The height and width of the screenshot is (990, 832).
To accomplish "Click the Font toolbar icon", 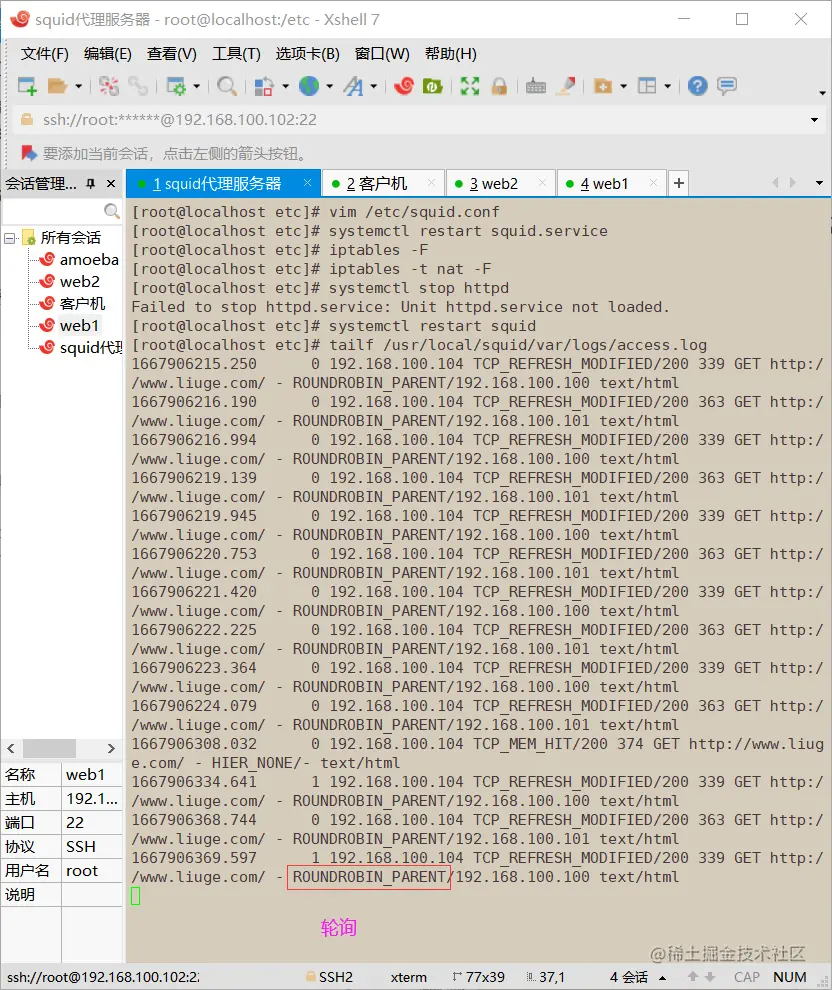I will point(354,86).
